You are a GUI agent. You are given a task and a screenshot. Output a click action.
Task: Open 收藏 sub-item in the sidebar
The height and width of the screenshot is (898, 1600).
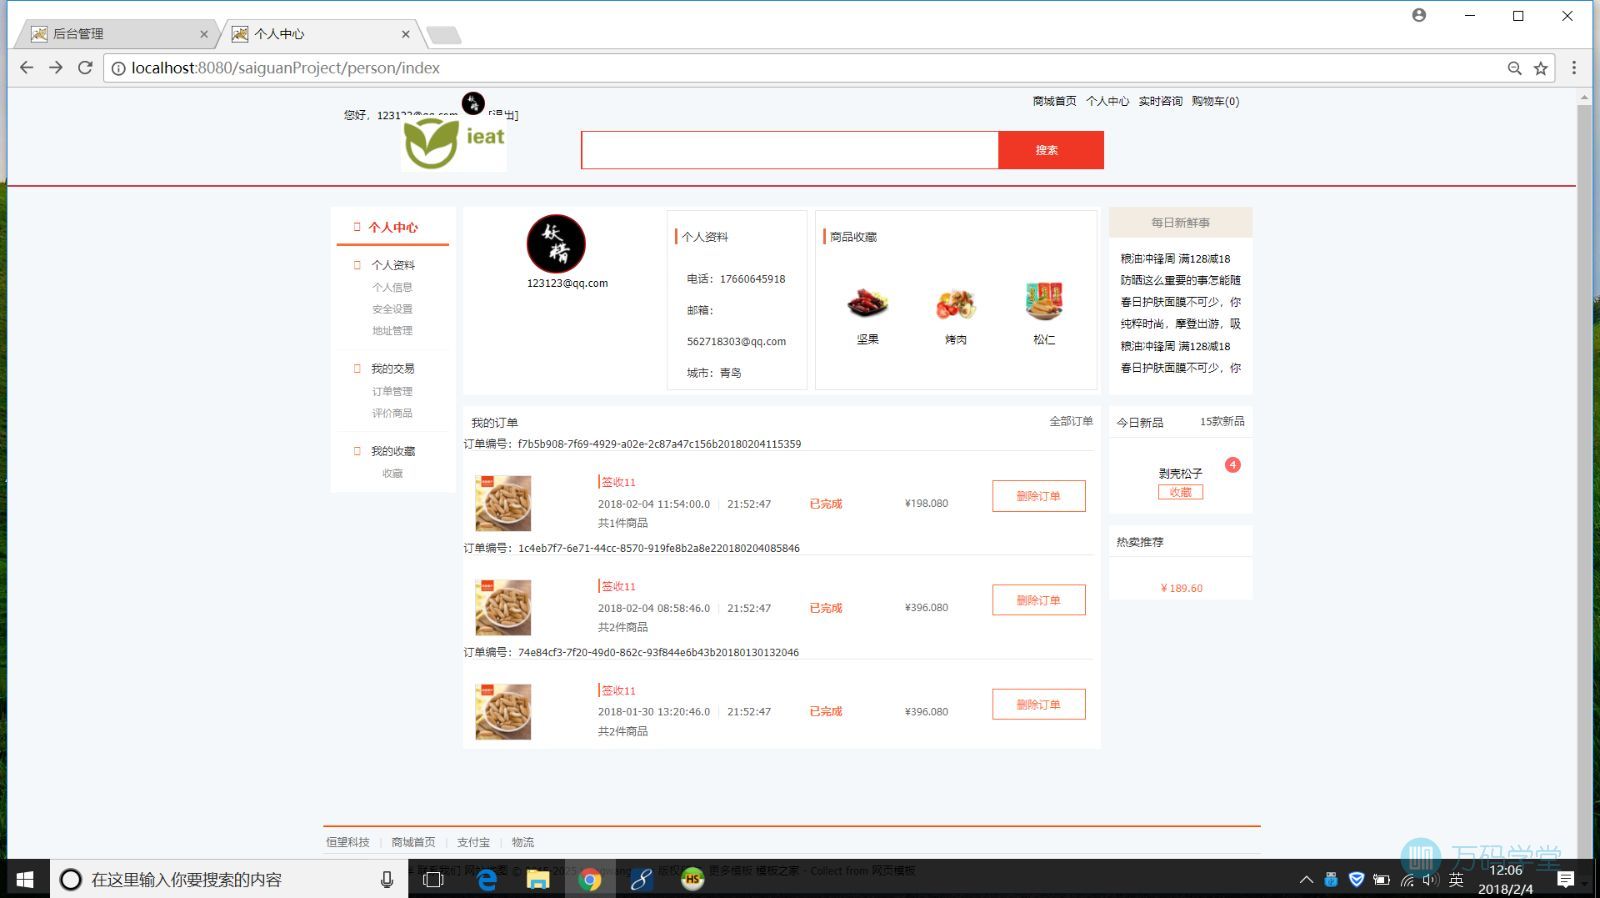point(392,473)
